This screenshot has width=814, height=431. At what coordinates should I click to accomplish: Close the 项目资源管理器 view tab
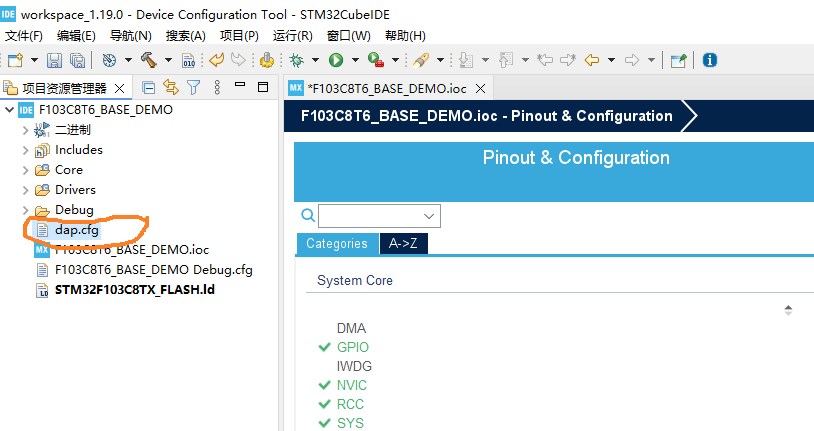coord(119,88)
